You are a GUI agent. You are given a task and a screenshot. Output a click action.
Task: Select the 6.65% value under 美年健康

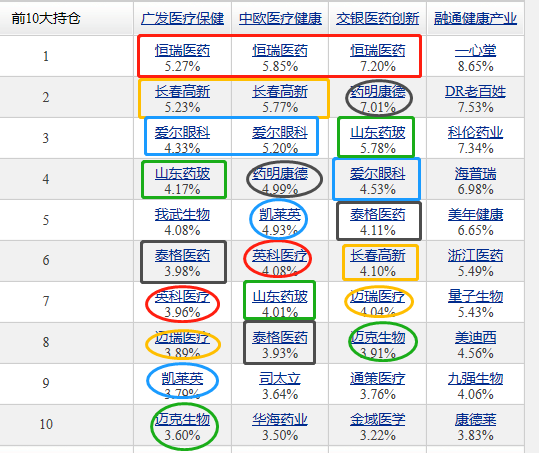[x=475, y=230]
